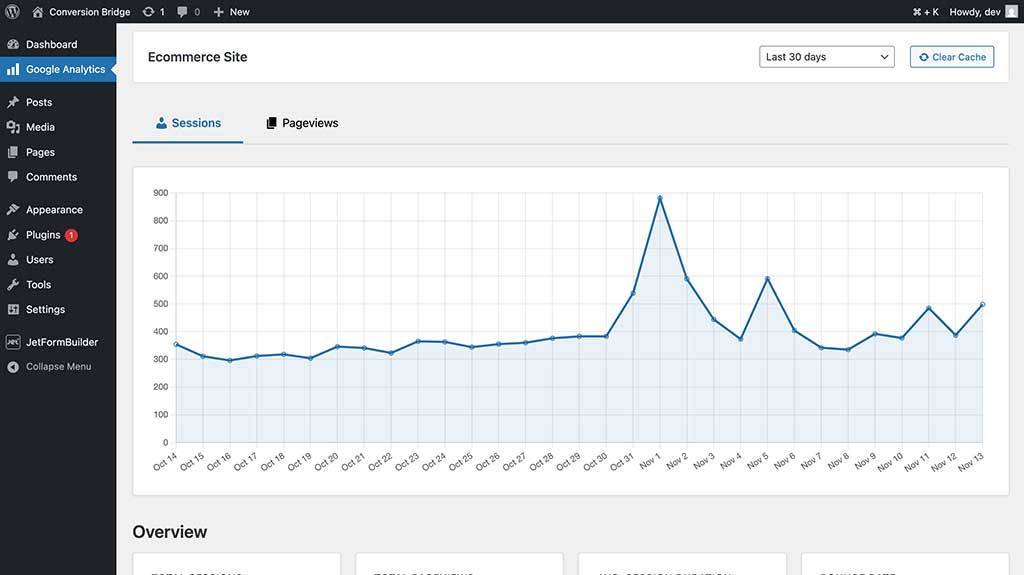The width and height of the screenshot is (1024, 575).
Task: Open the JetFormBuilder menu
Action: tap(61, 342)
